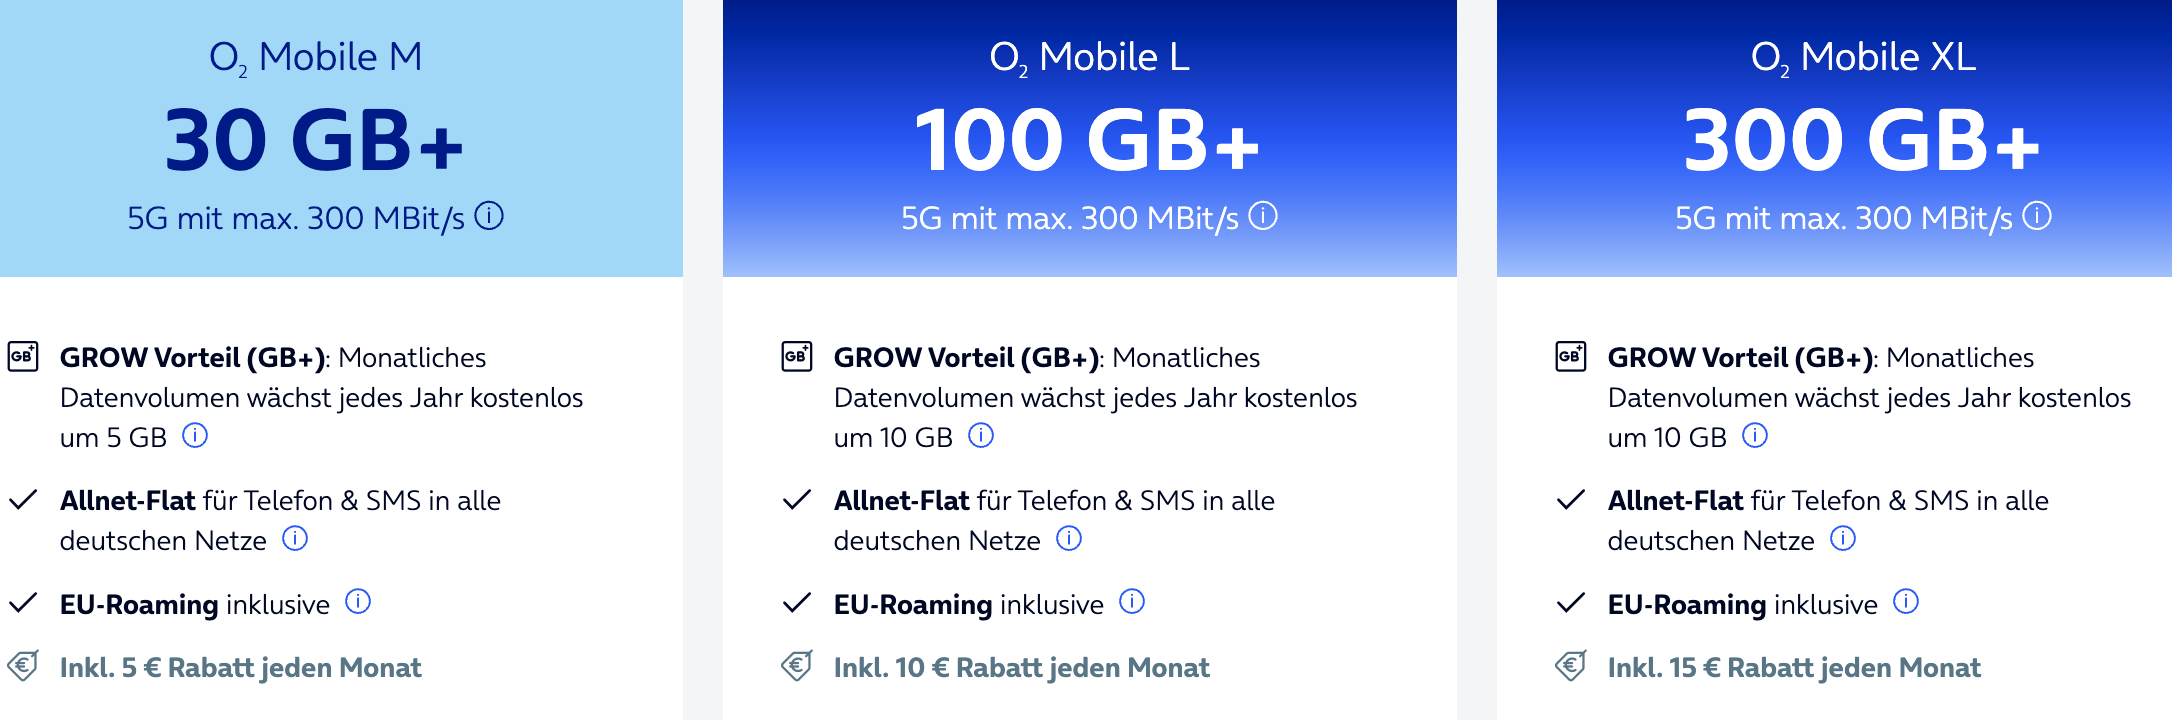Click 'Inkl. 10 € Rabatt jeden Monat' text

(1022, 668)
